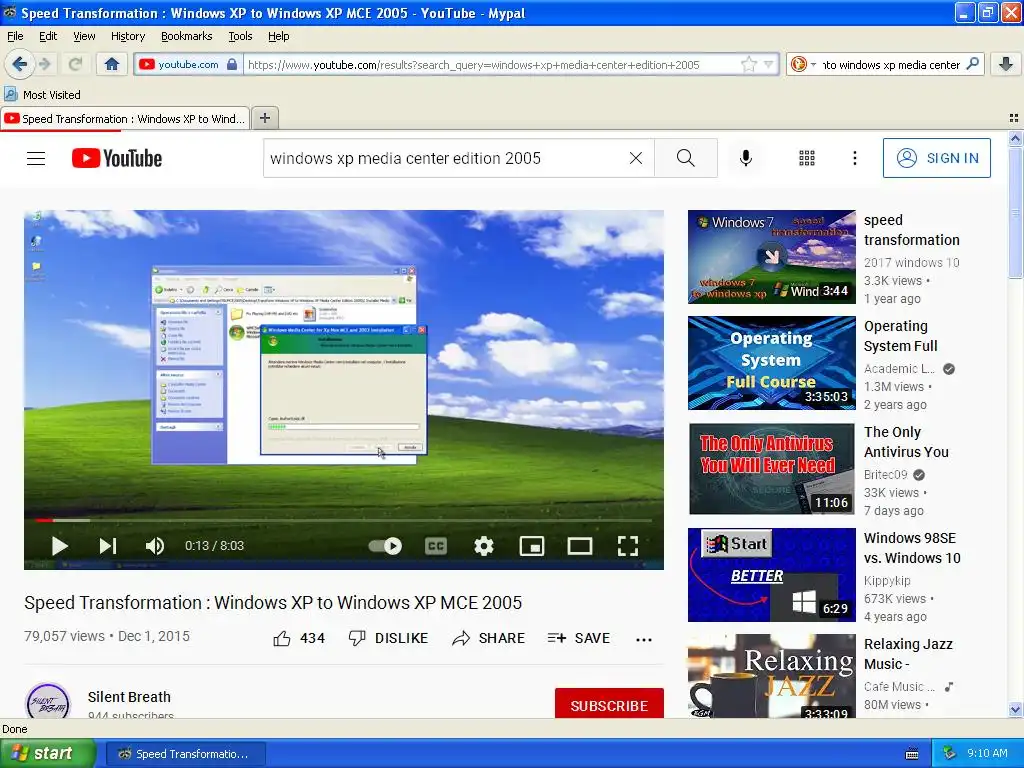Open The Only Antivirus thumbnail

pos(771,469)
